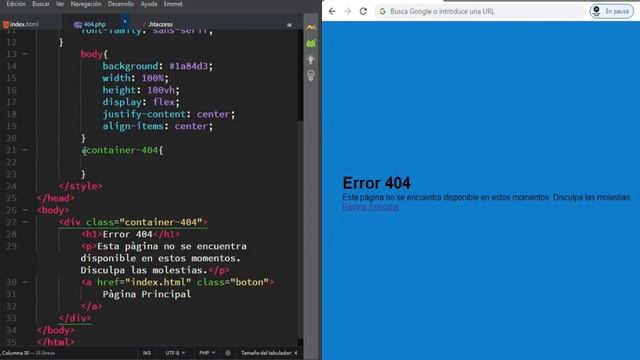
Task: Click 'width' property on line 15
Action: 116,78
